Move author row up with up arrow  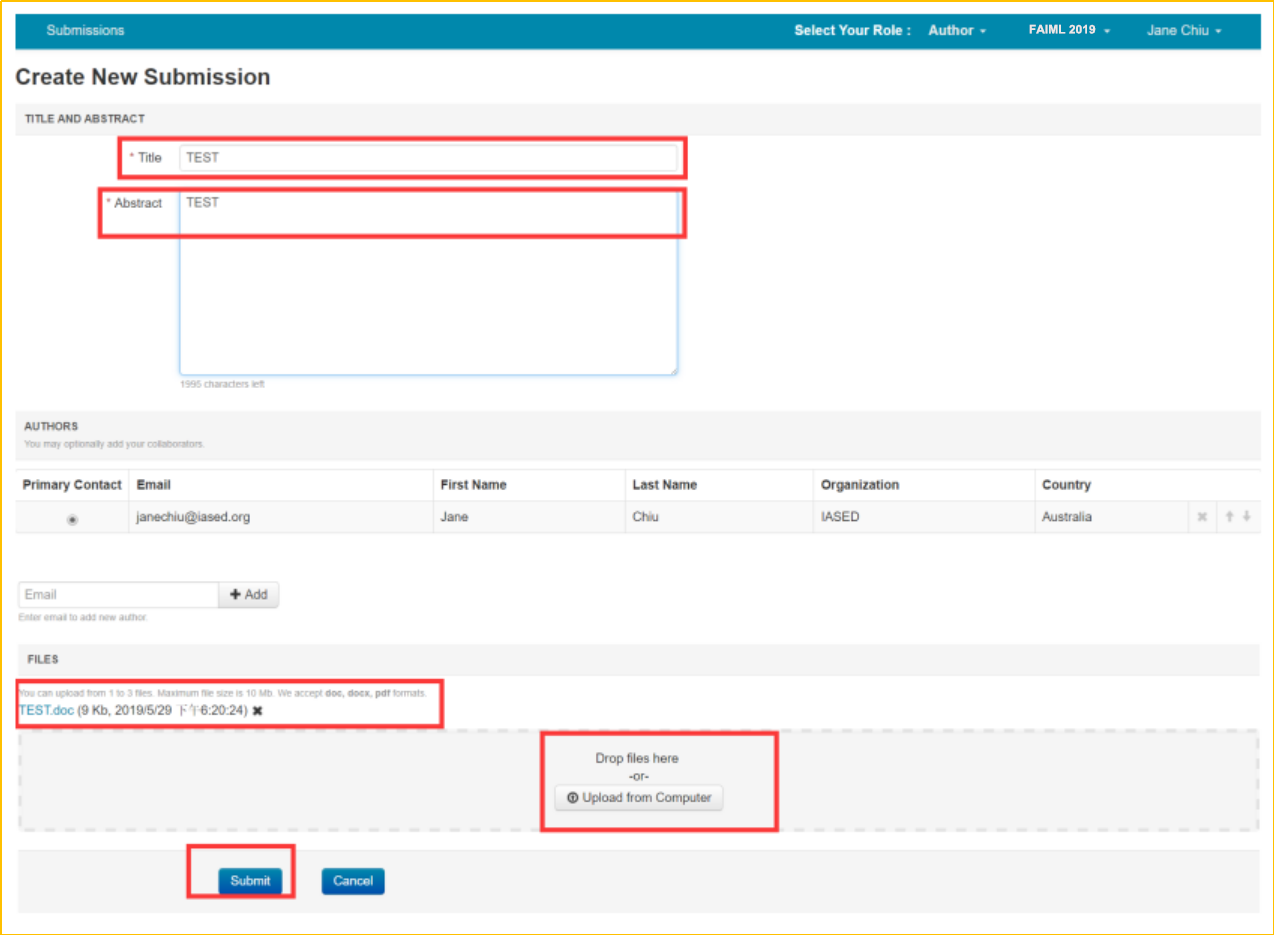[1230, 517]
